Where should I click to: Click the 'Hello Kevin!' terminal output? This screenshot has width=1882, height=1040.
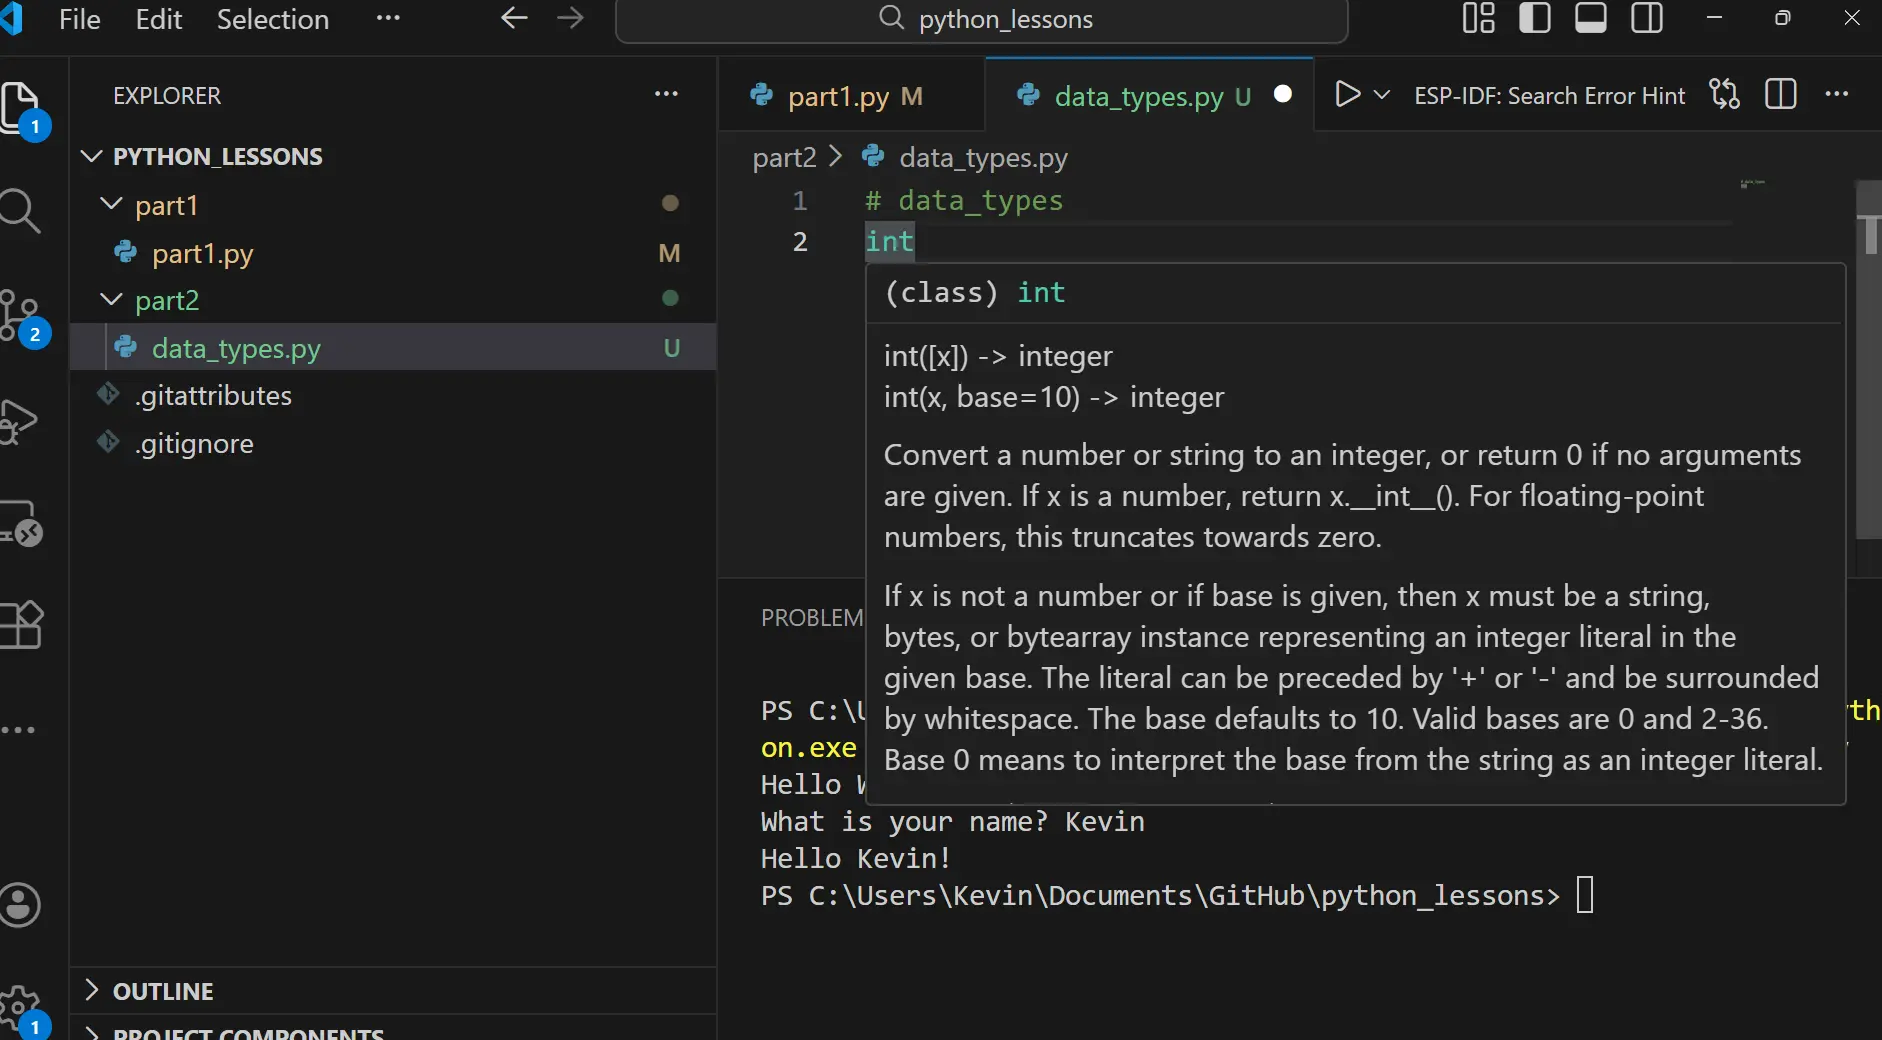click(856, 859)
